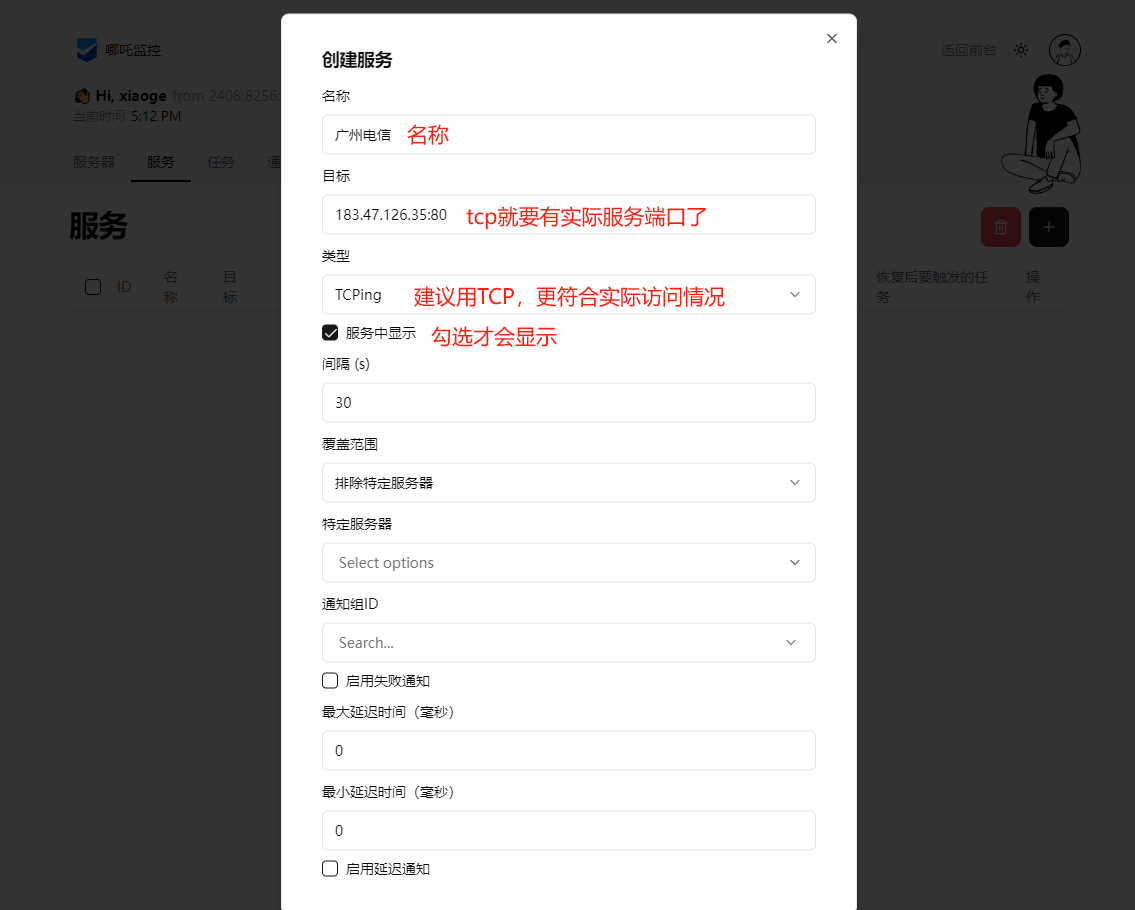Open the specific servers Select options dropdown

(567, 563)
